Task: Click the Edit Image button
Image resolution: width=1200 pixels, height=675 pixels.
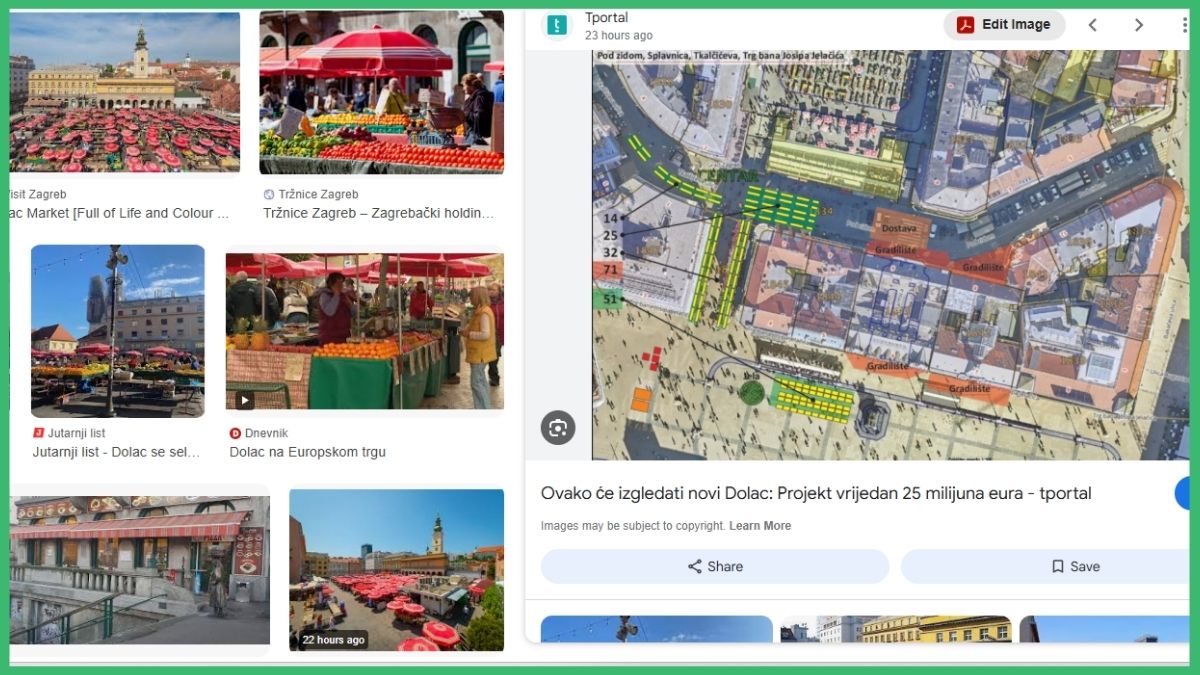Action: [1004, 24]
